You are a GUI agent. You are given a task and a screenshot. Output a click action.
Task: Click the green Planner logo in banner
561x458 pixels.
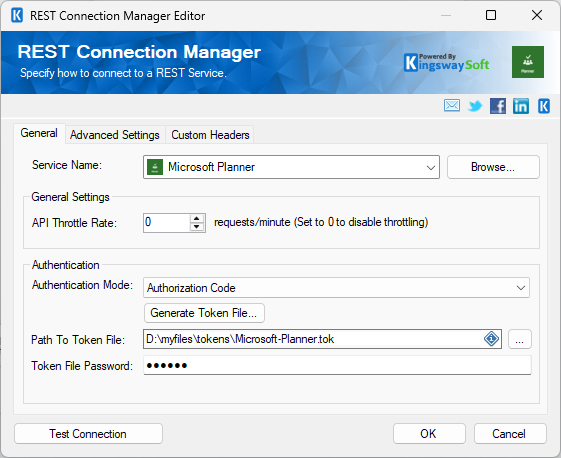[x=528, y=62]
